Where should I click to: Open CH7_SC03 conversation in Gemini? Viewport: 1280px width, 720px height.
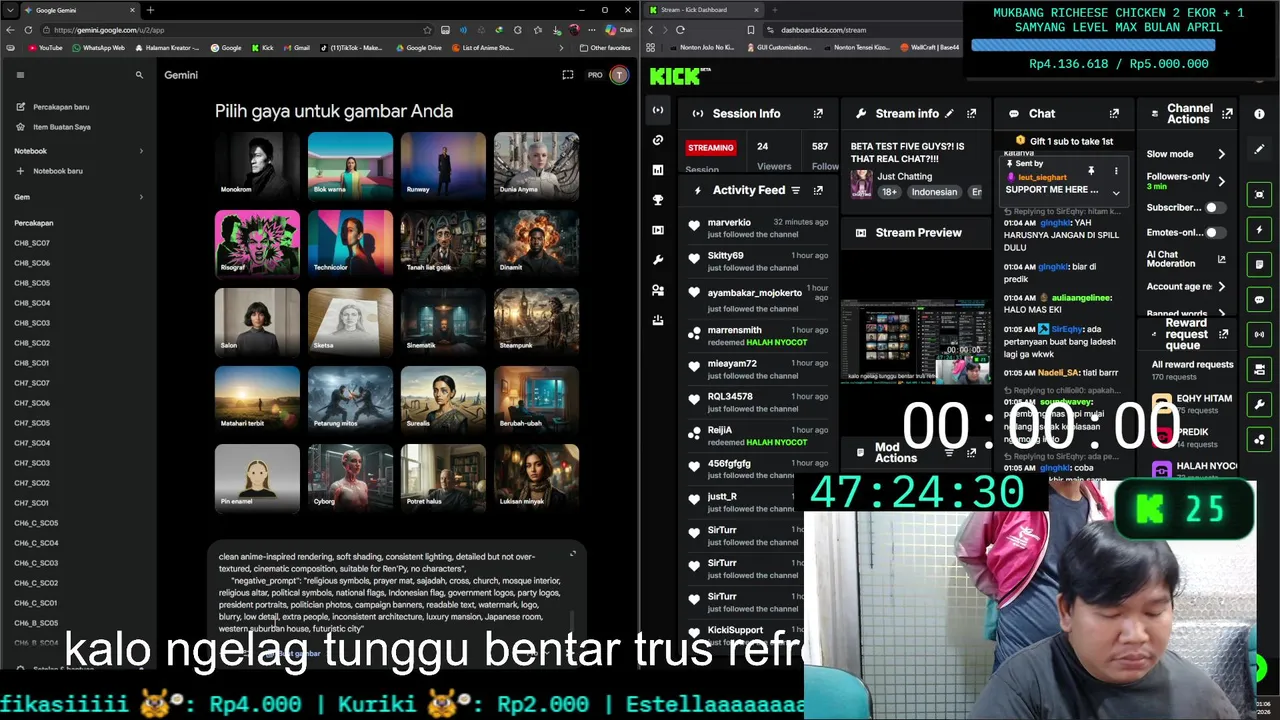point(32,463)
